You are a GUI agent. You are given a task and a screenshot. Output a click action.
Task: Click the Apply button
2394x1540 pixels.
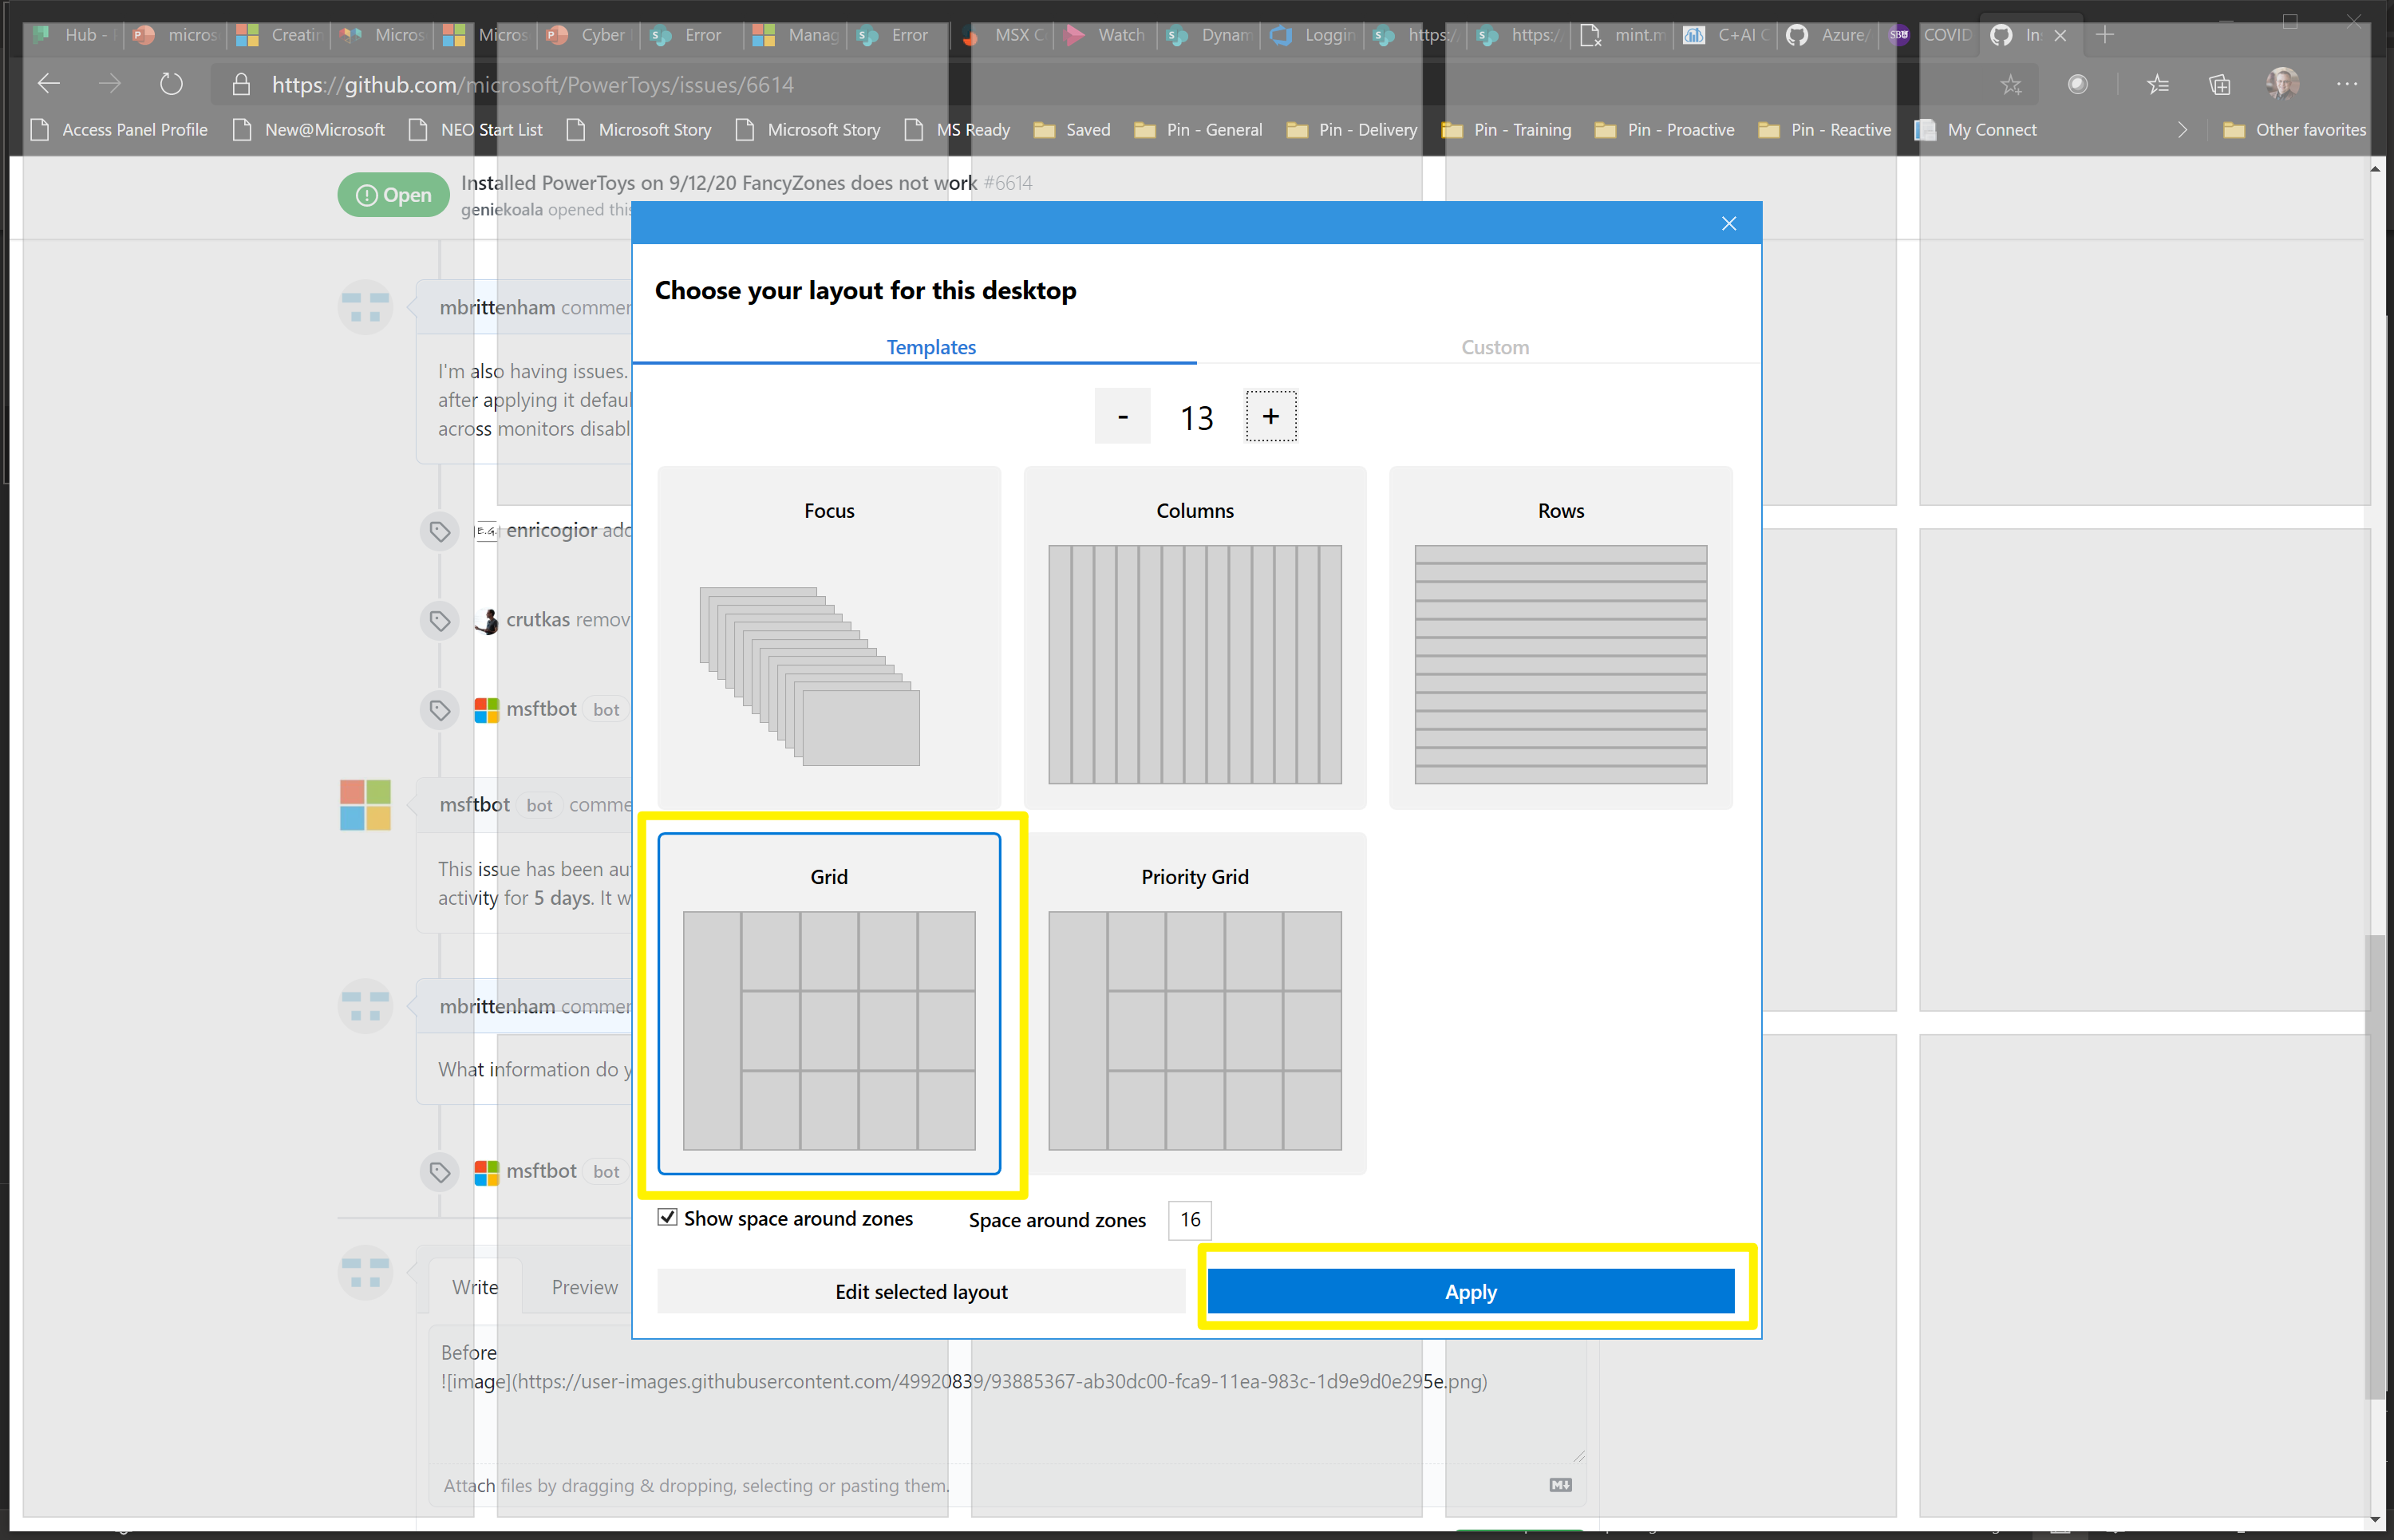tap(1470, 1291)
